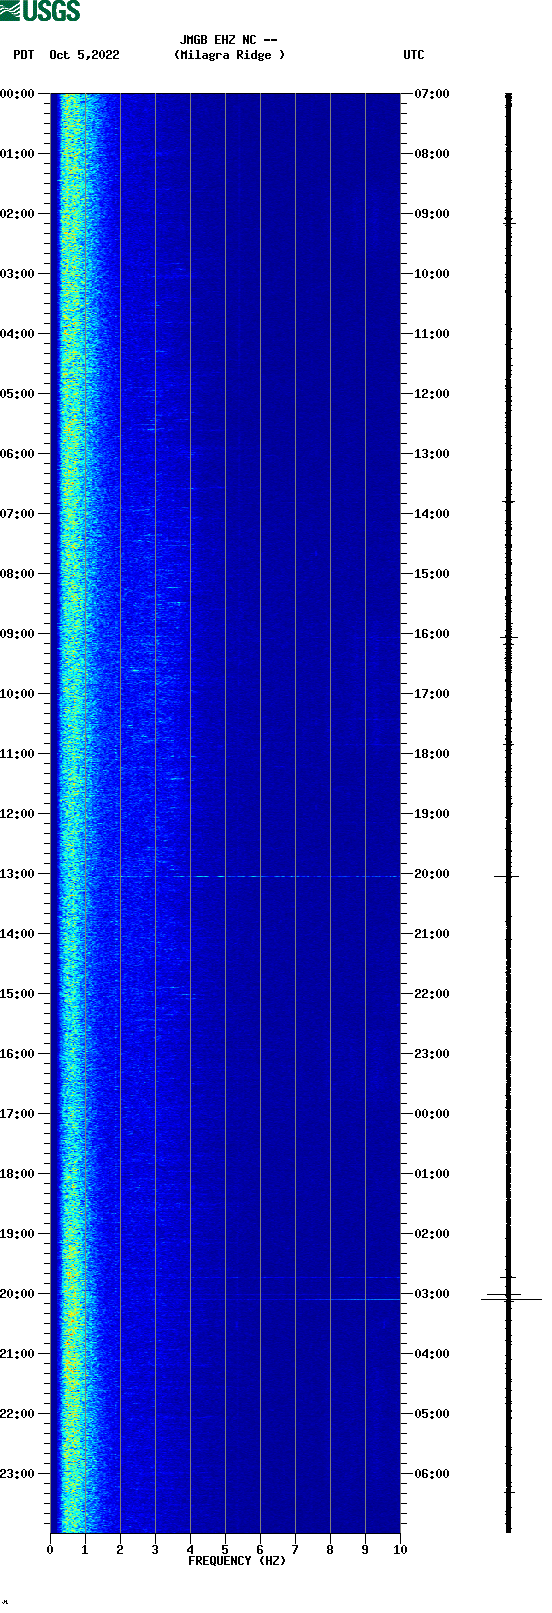Click the 08:00 PDT time label
Screen dimensions: 552x1613
18,574
